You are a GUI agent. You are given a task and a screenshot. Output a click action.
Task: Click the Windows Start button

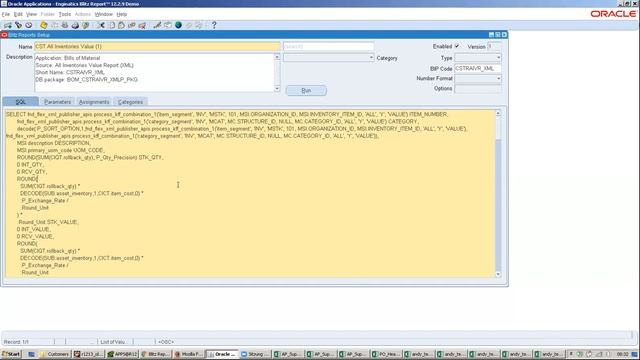[11, 354]
